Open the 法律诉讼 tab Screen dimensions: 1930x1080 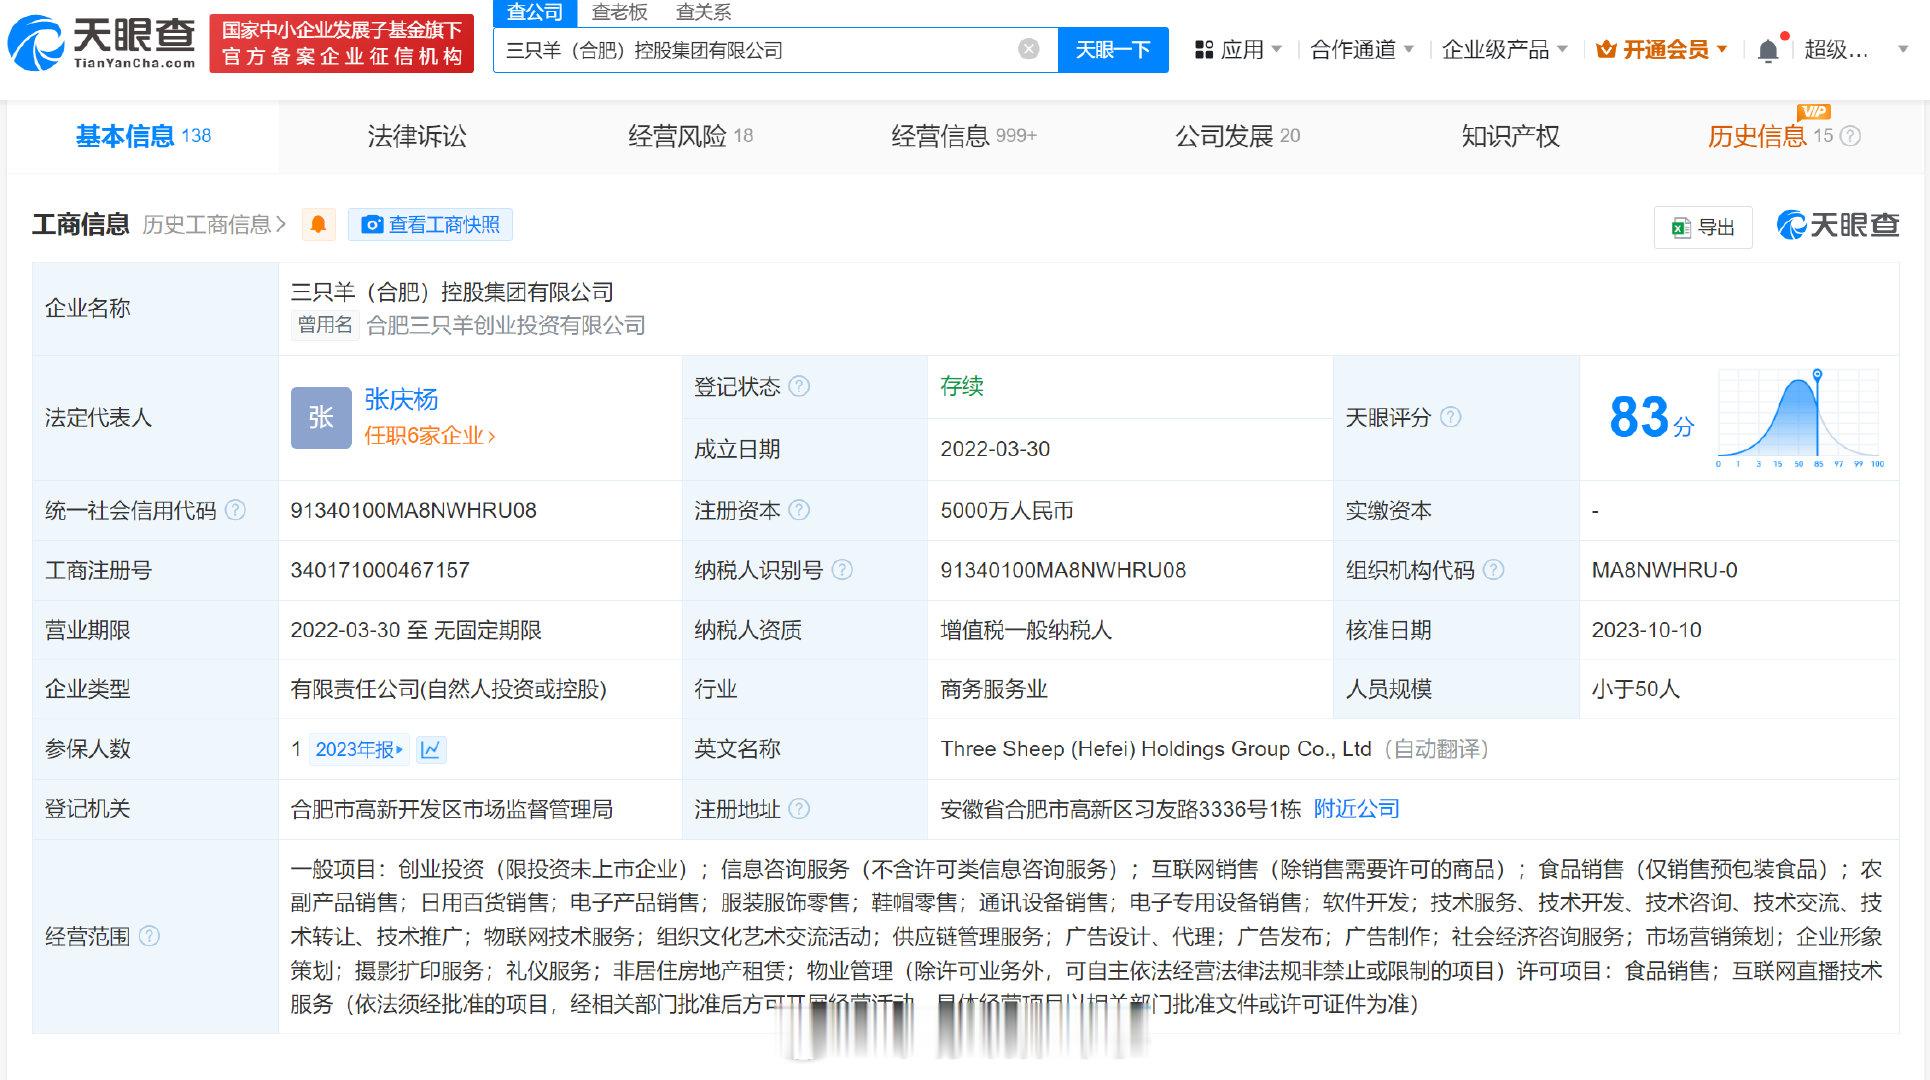[x=417, y=136]
